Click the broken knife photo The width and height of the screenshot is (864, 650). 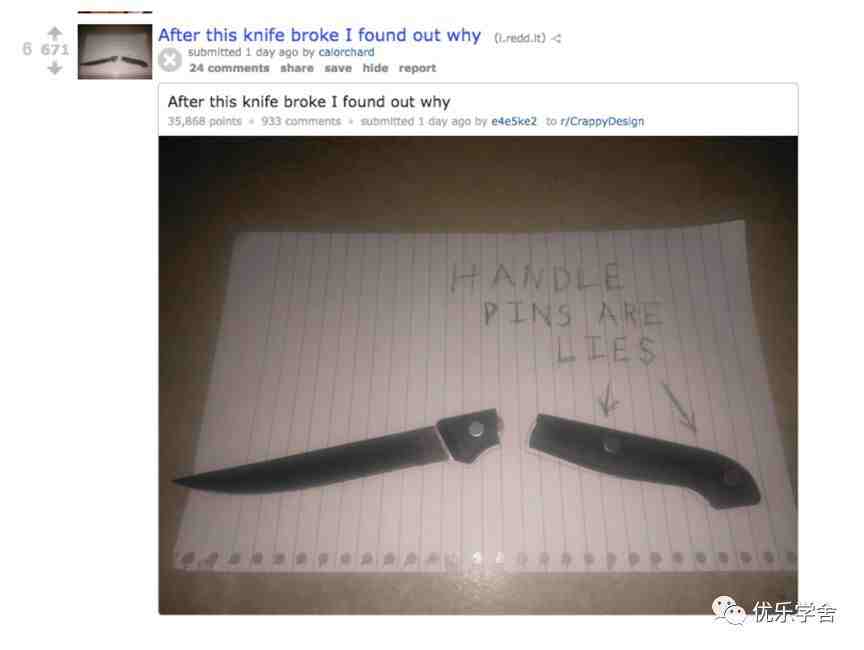[478, 375]
